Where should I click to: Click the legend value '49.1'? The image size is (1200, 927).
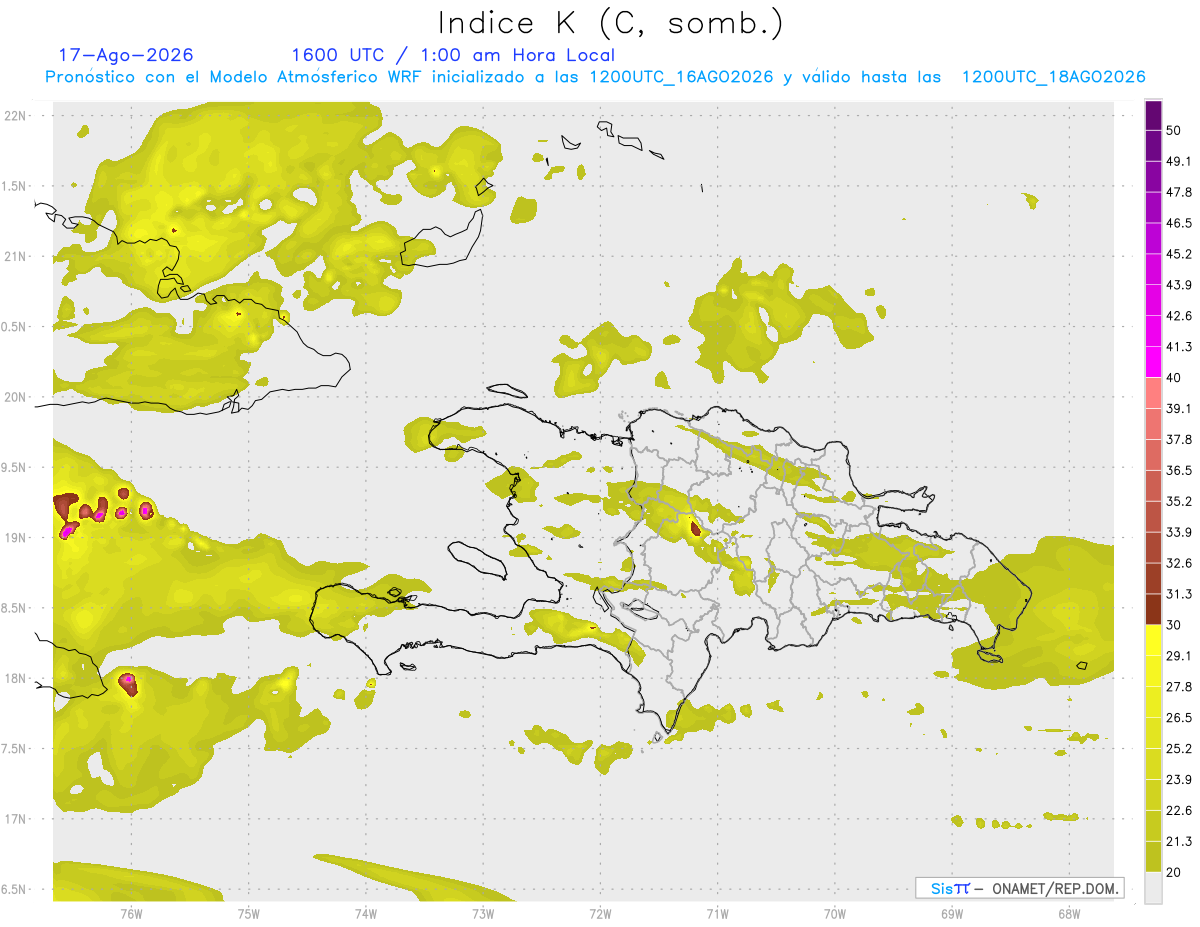1179,161
